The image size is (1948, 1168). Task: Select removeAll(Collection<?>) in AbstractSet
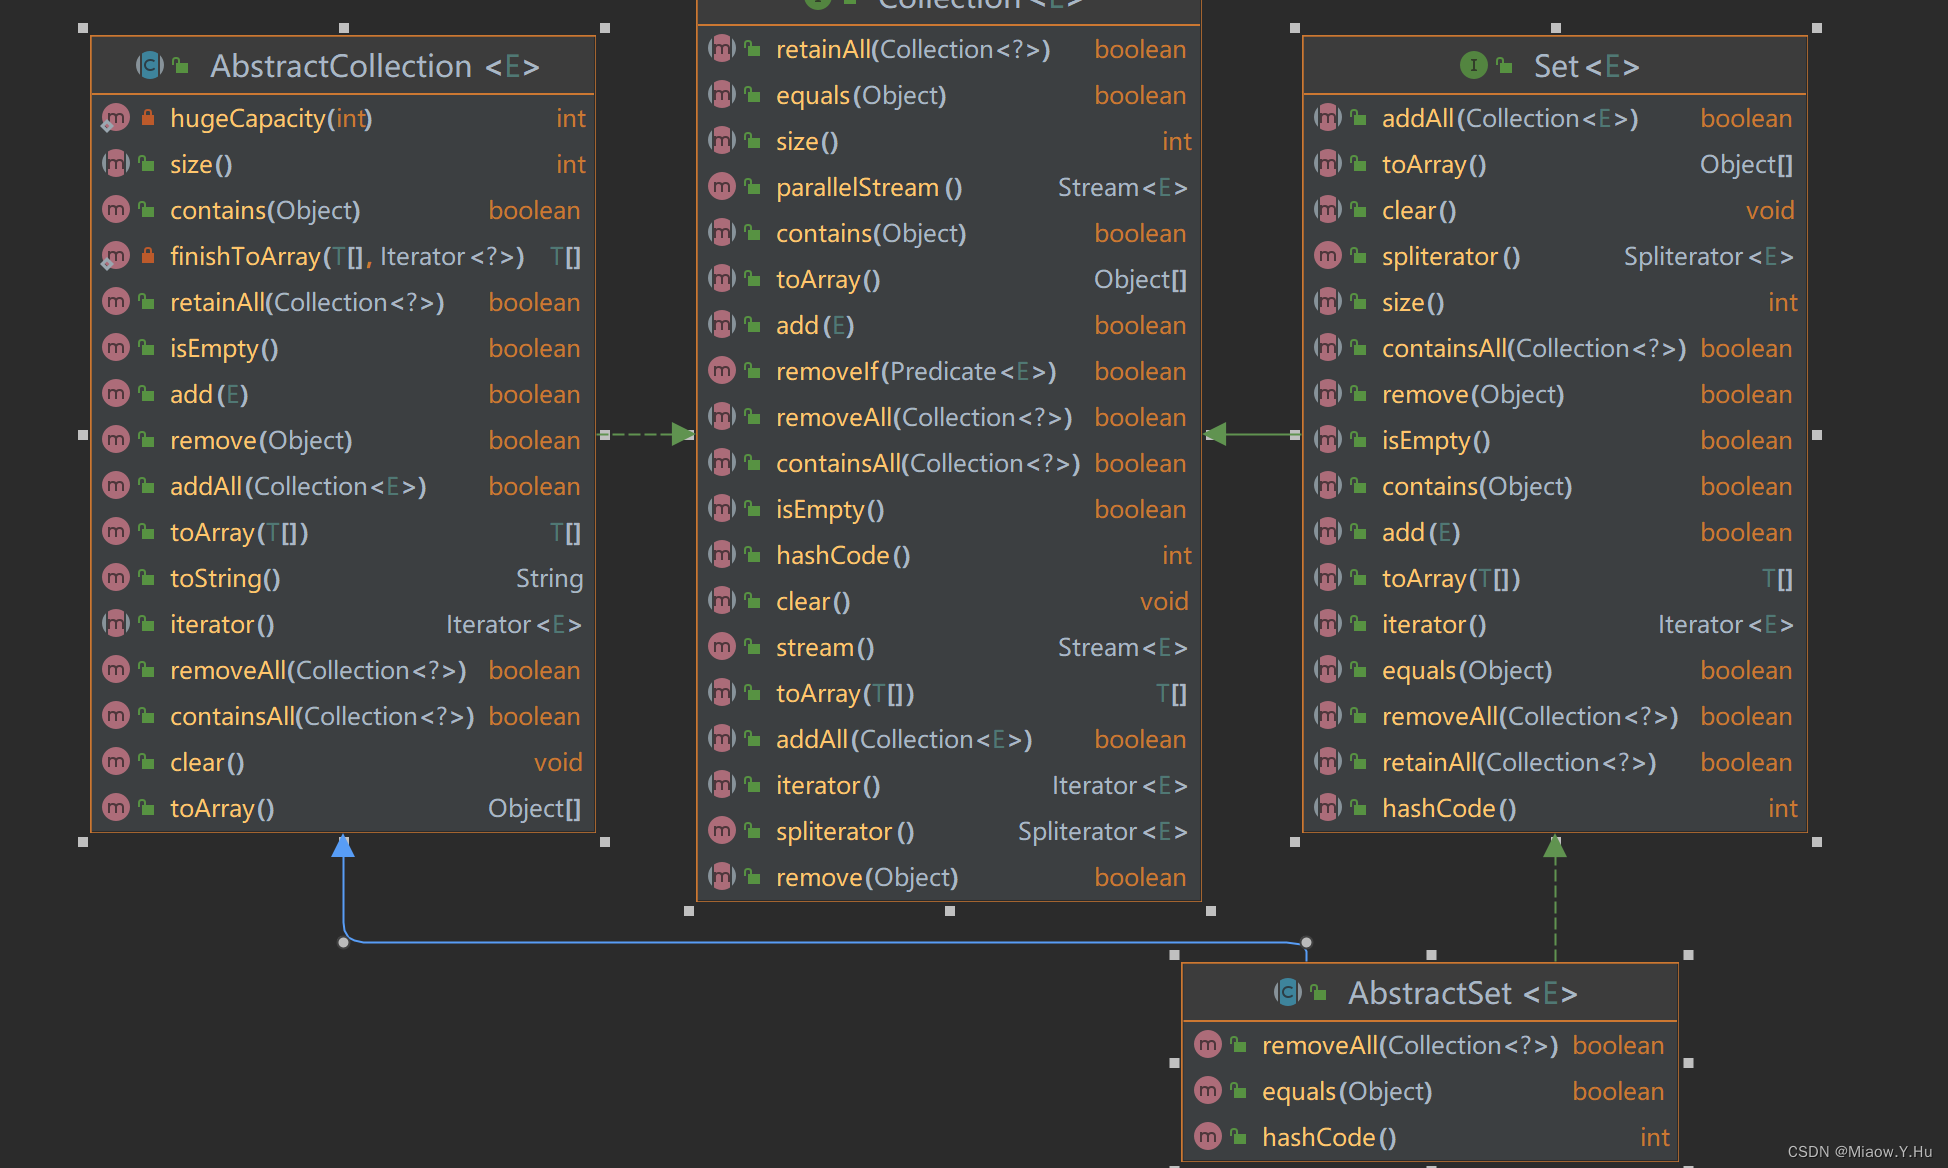tap(1410, 1045)
